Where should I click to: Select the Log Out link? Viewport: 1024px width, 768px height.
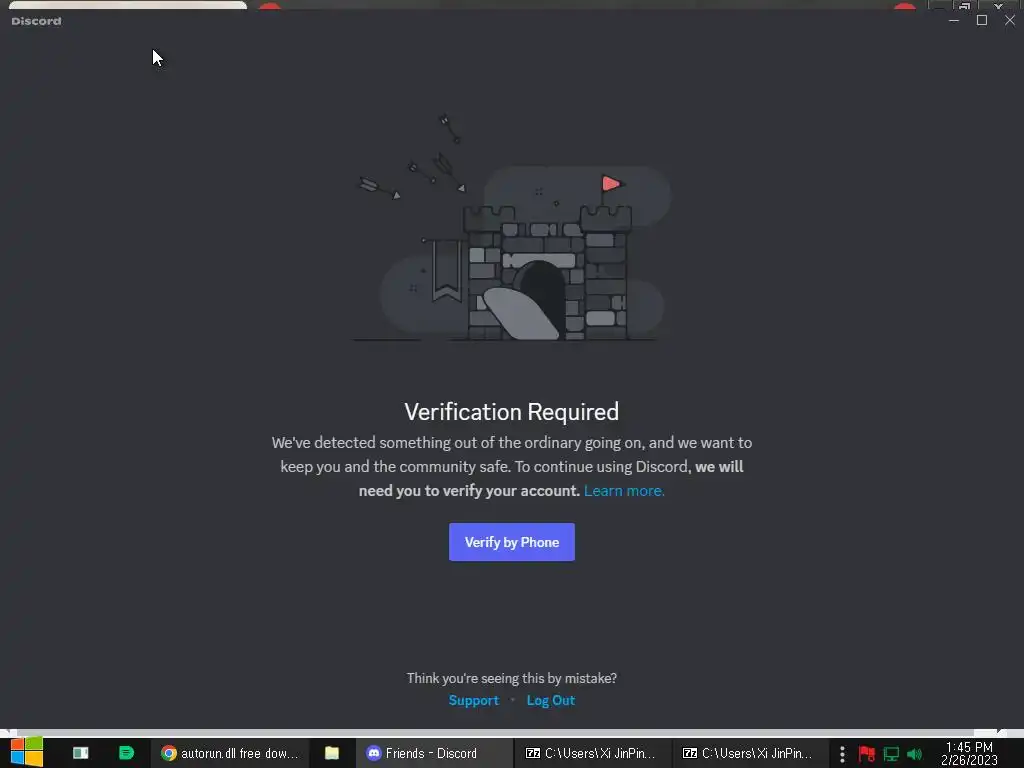(551, 700)
